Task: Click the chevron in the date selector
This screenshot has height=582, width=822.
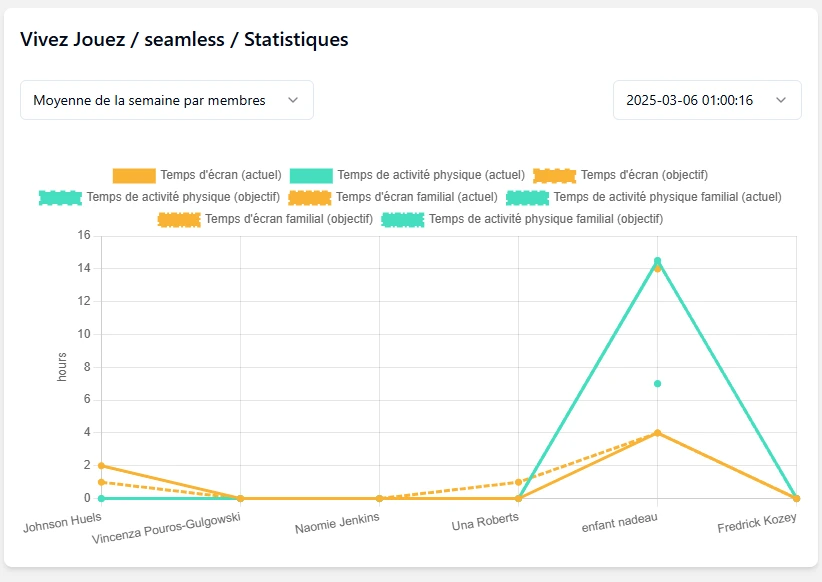Action: (781, 100)
